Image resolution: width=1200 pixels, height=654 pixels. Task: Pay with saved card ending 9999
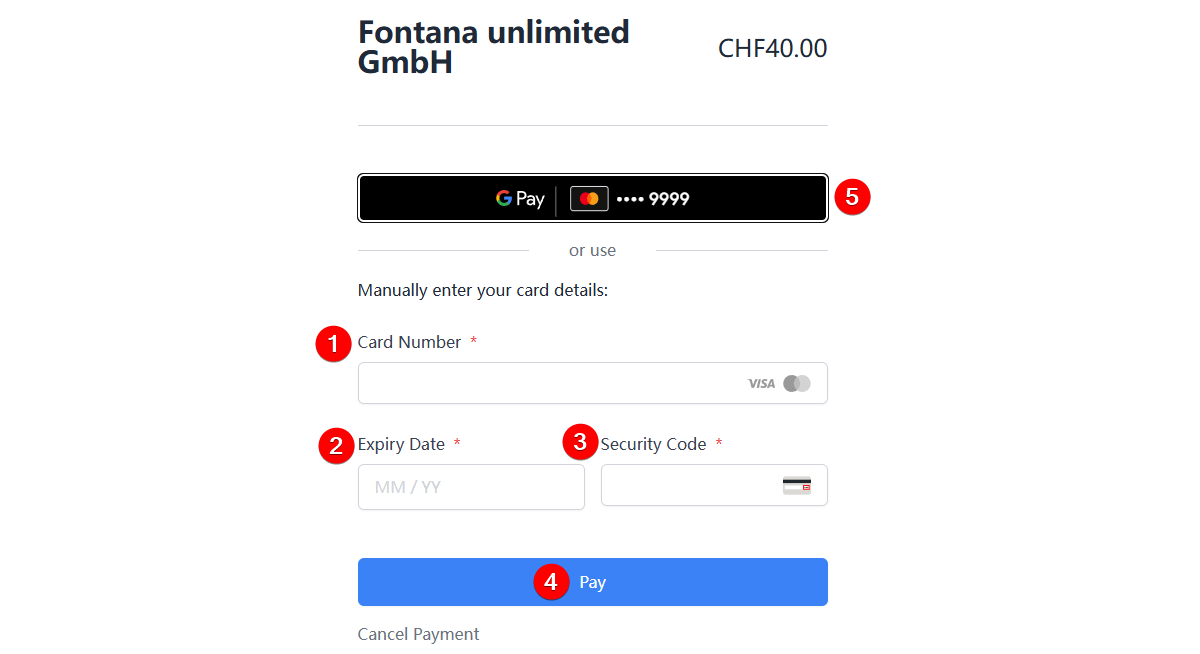[652, 199]
